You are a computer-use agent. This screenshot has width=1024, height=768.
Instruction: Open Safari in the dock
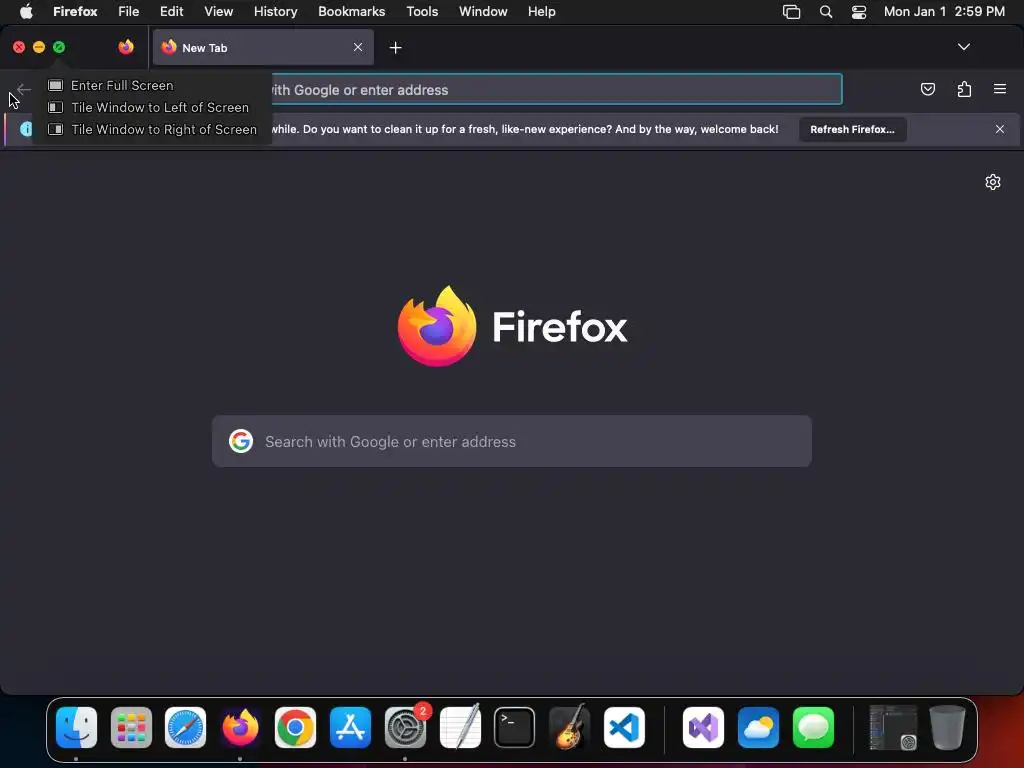[x=185, y=727]
